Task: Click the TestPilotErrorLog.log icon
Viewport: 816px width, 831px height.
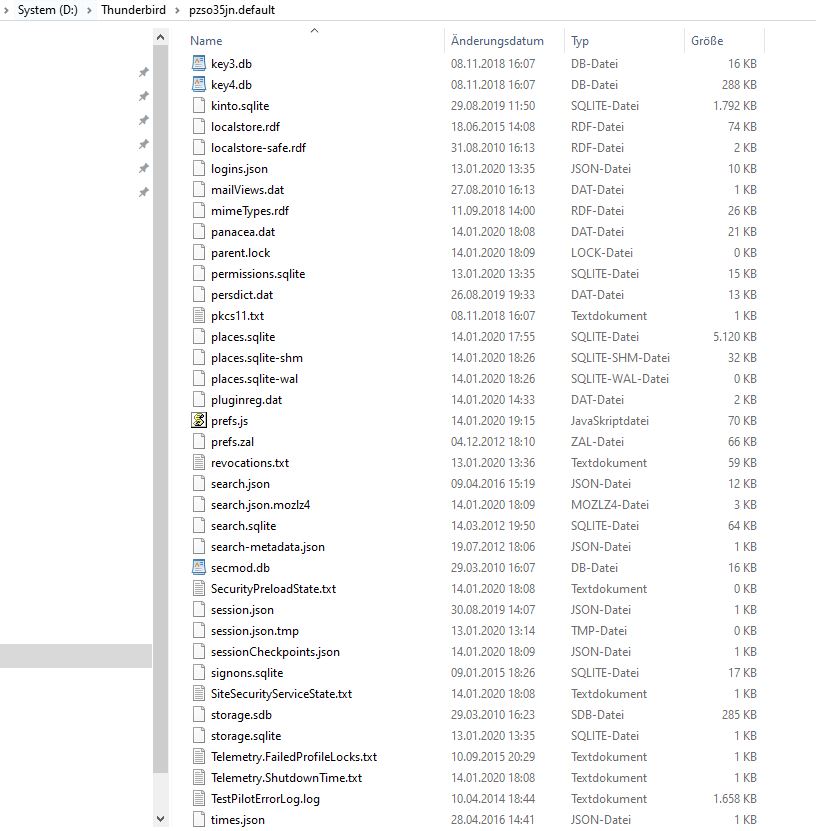Action: tap(199, 799)
